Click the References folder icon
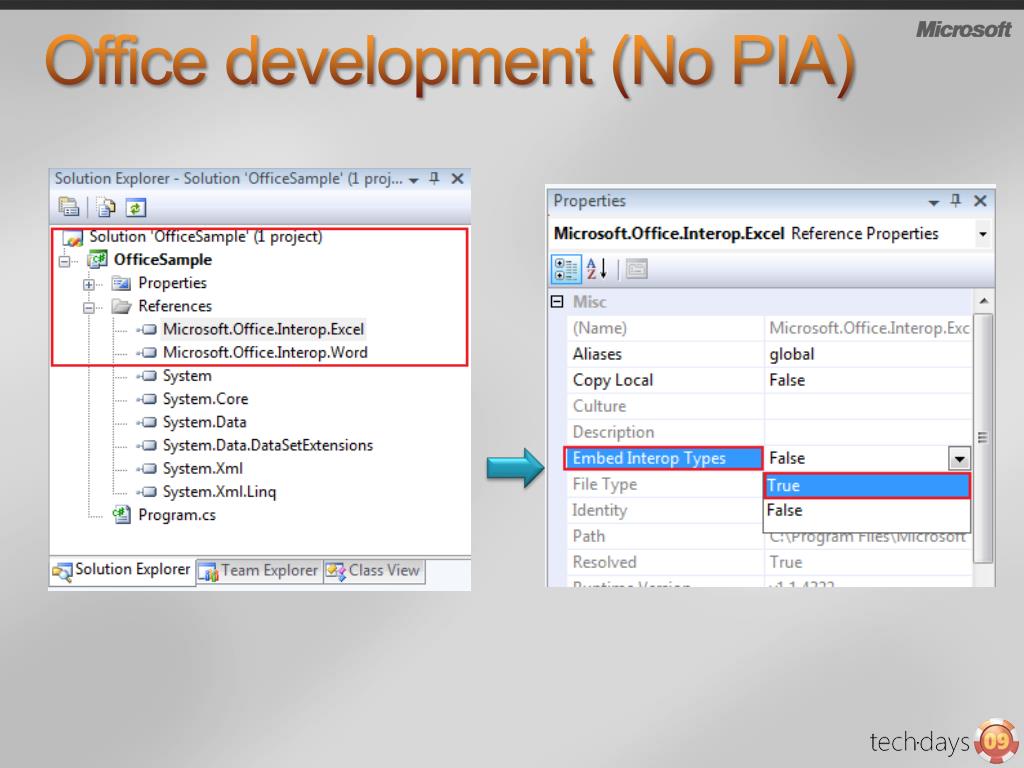 pos(121,306)
